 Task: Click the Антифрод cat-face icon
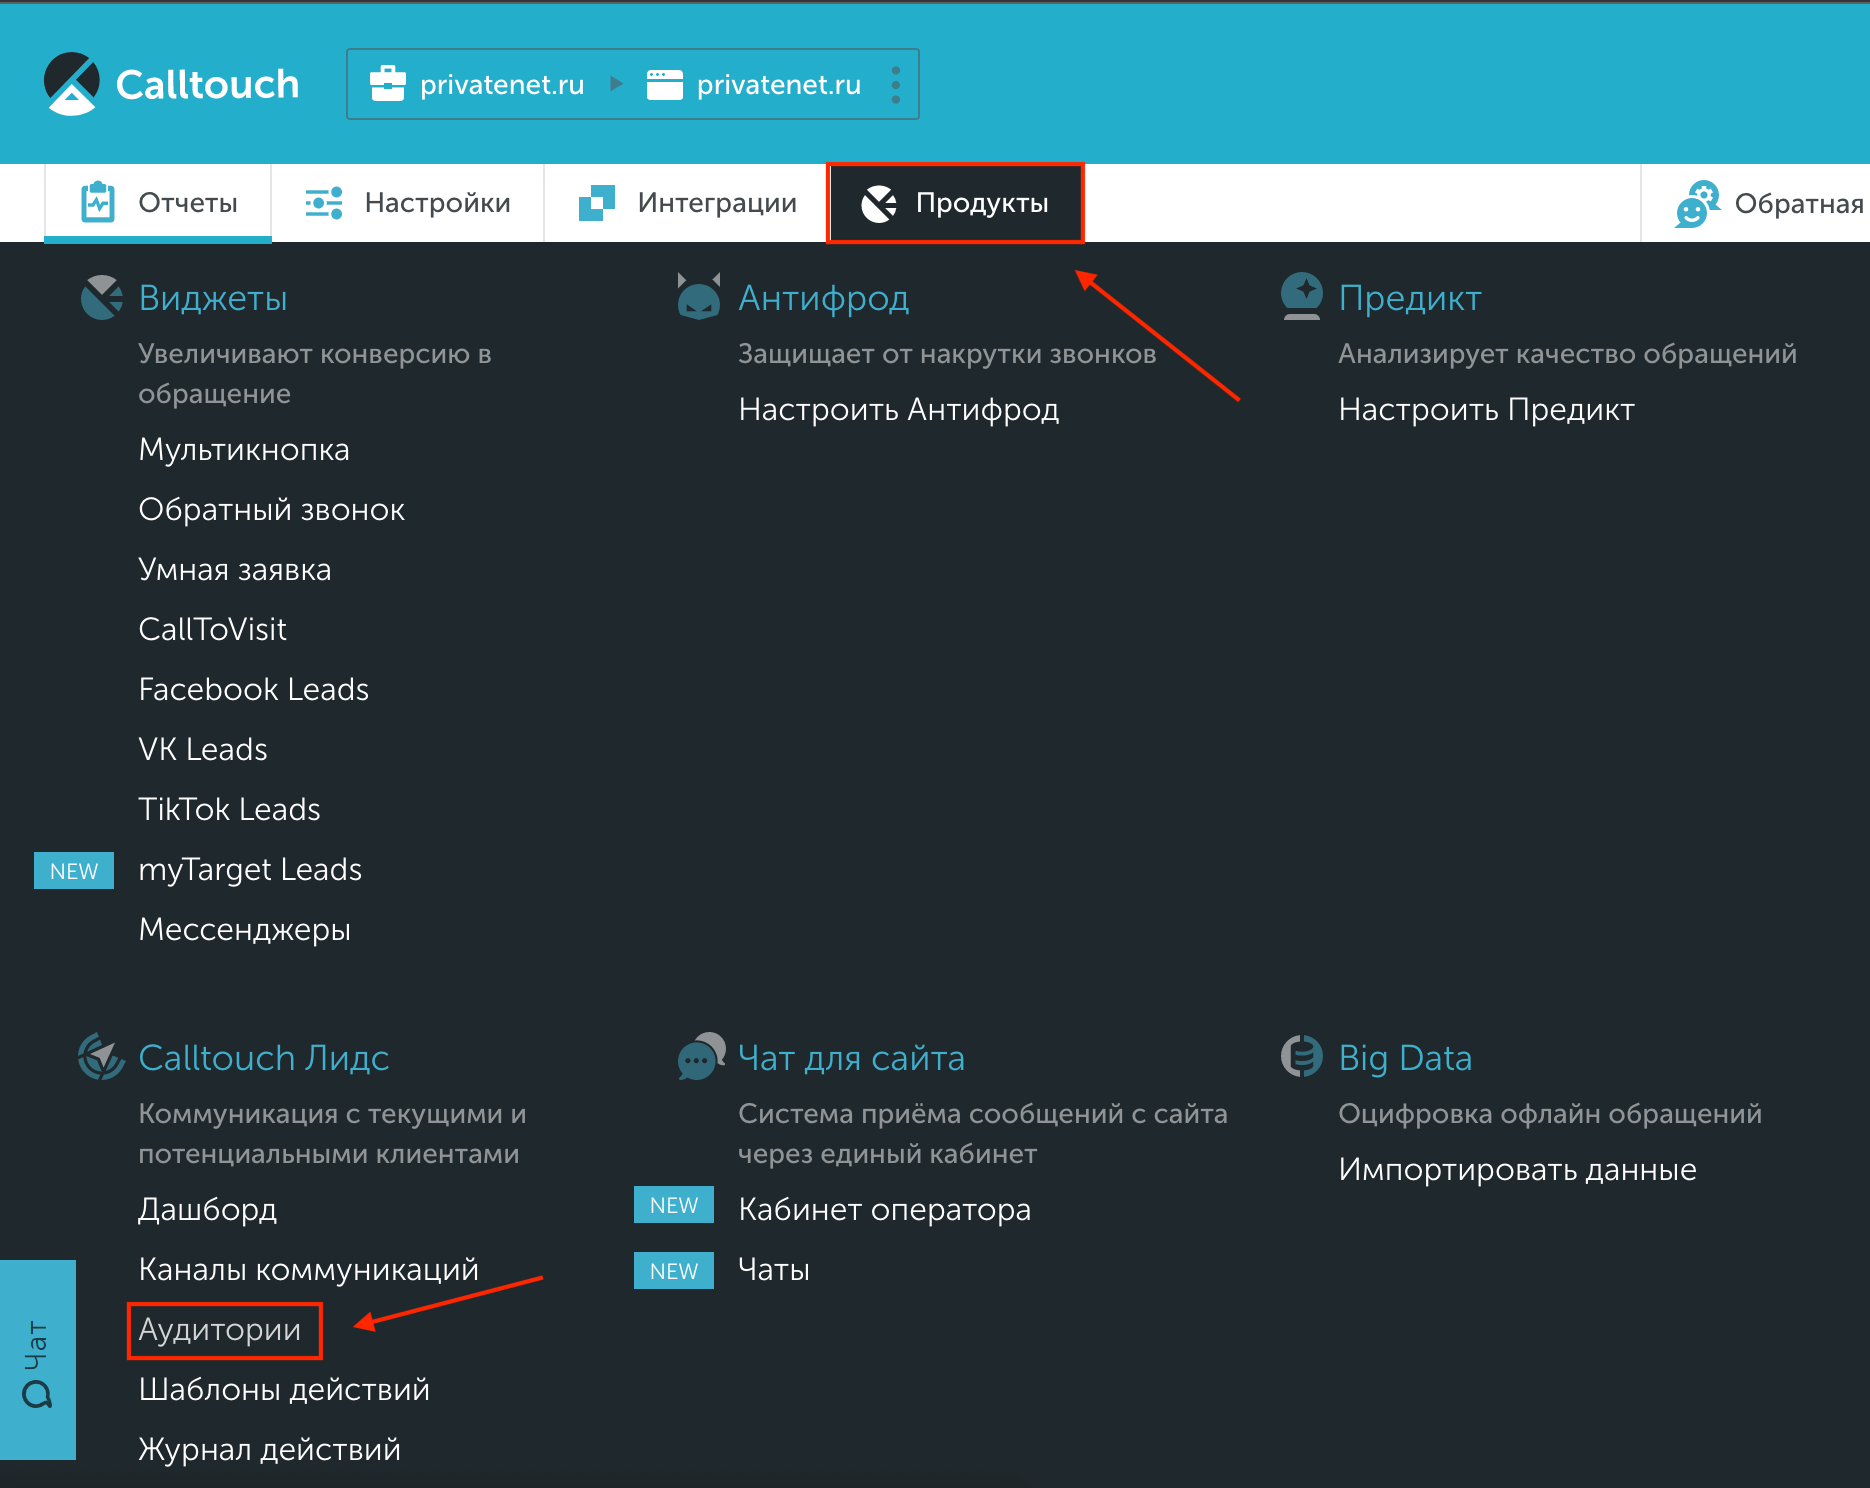coord(699,297)
